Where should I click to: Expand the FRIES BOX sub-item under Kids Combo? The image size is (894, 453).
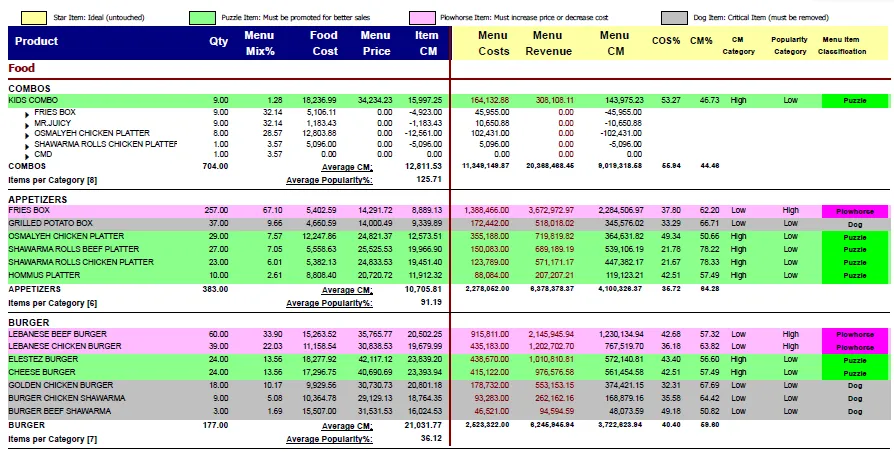click(27, 115)
